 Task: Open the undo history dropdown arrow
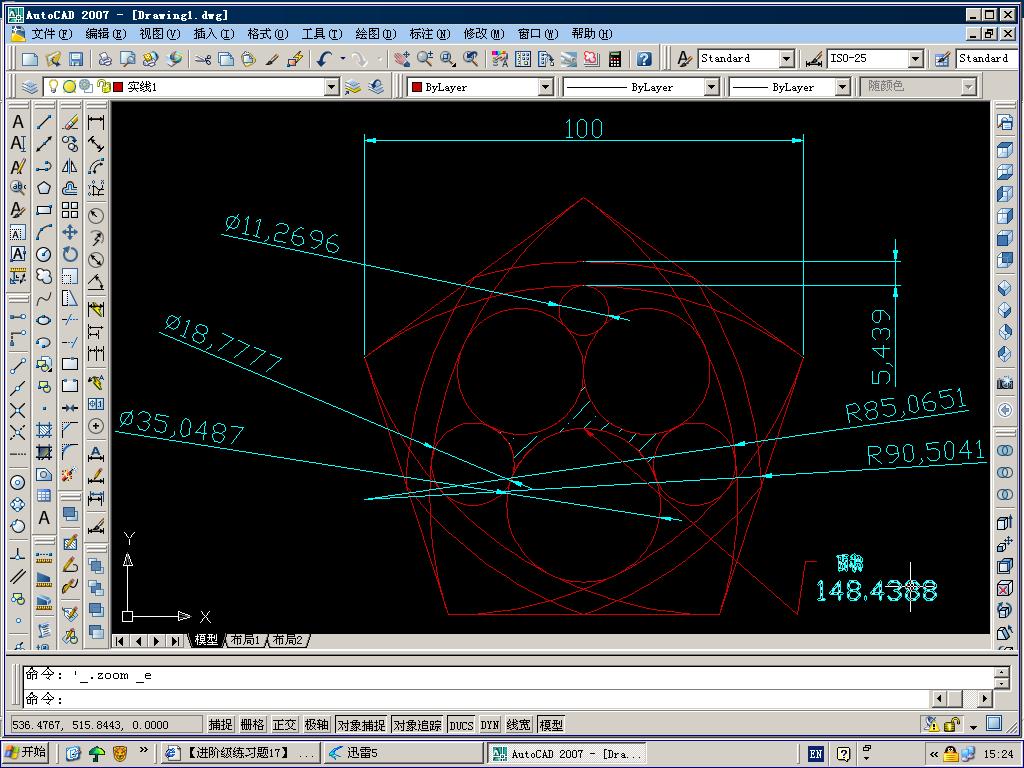pos(343,59)
